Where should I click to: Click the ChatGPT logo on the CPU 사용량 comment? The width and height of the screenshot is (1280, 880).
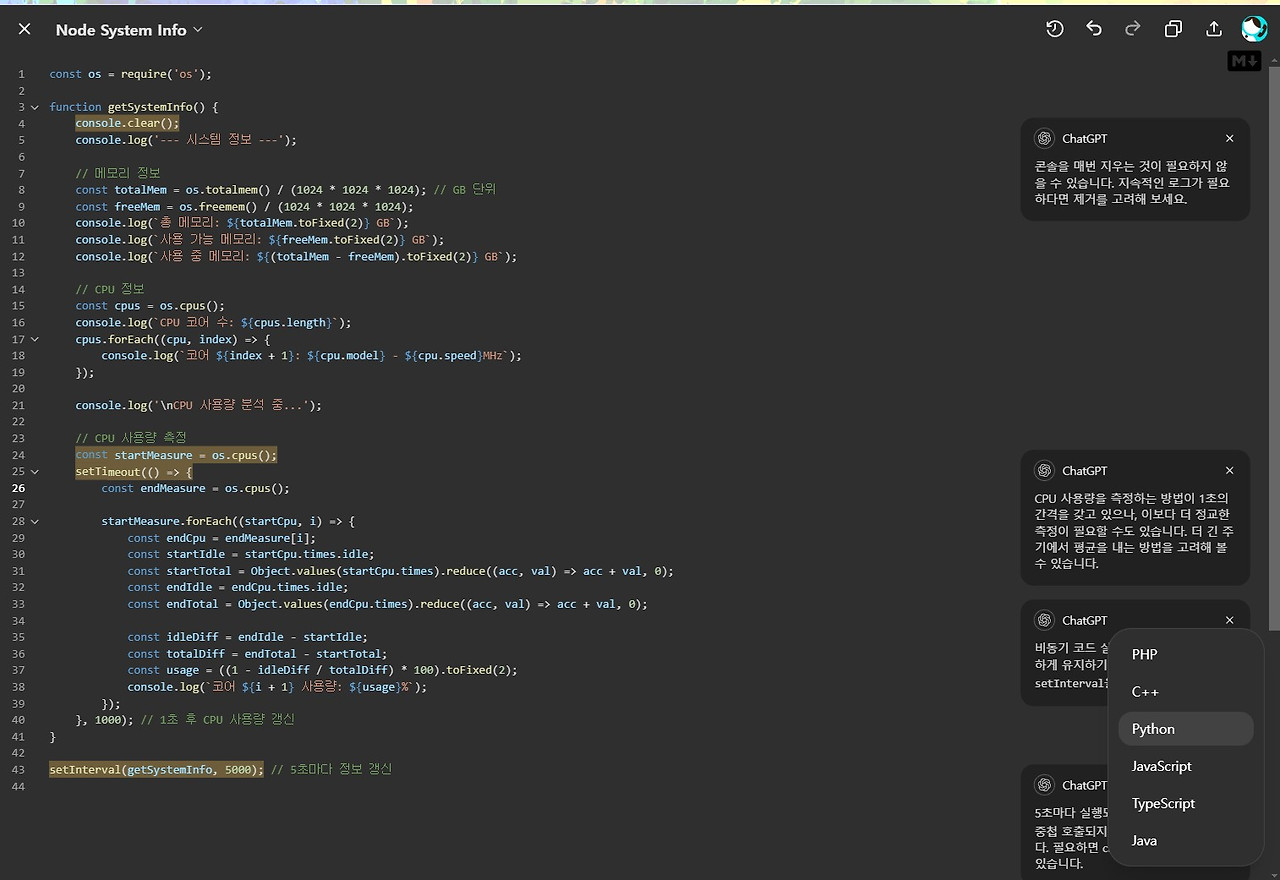tap(1045, 470)
